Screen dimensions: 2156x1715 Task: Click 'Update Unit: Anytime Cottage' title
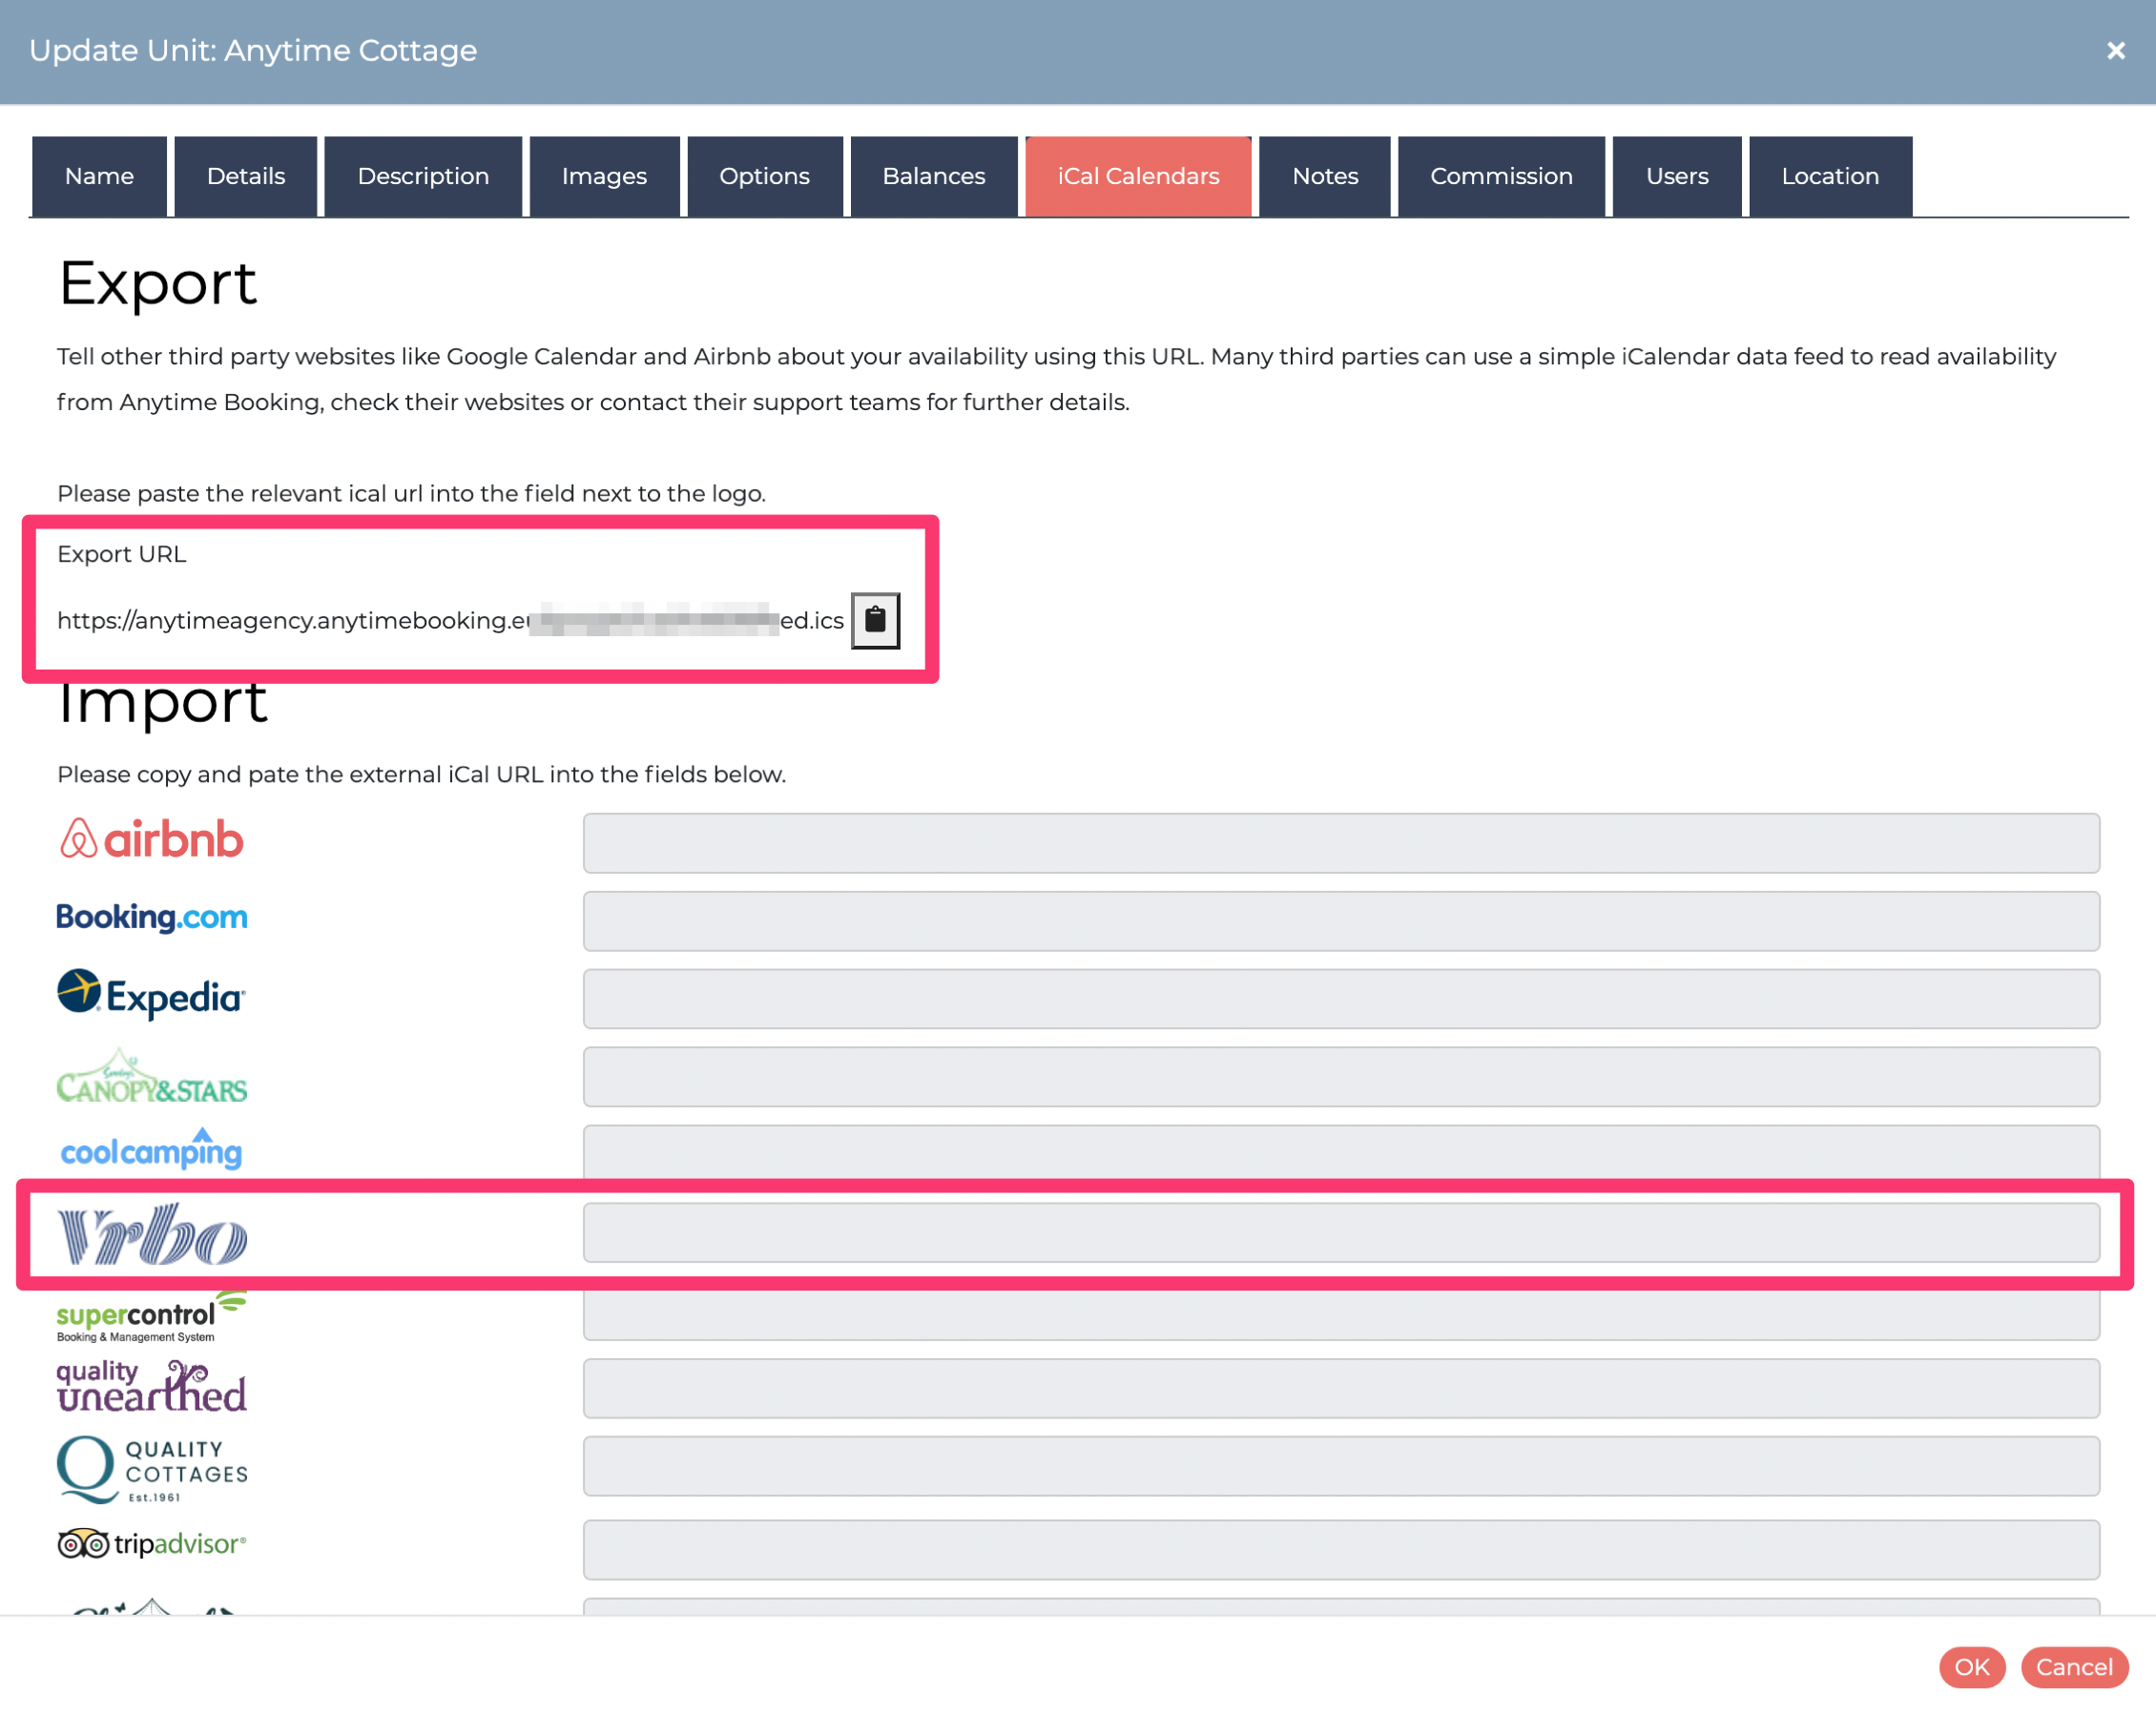(x=253, y=50)
